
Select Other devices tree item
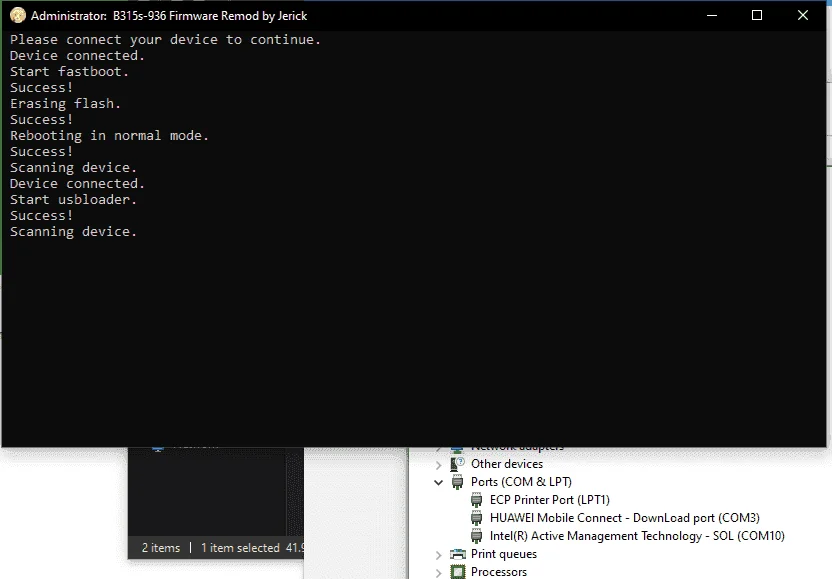point(507,464)
